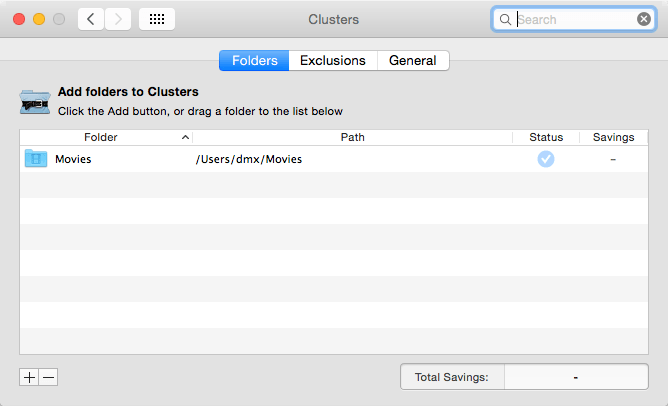Show all preferences grid icon

click(x=157, y=19)
